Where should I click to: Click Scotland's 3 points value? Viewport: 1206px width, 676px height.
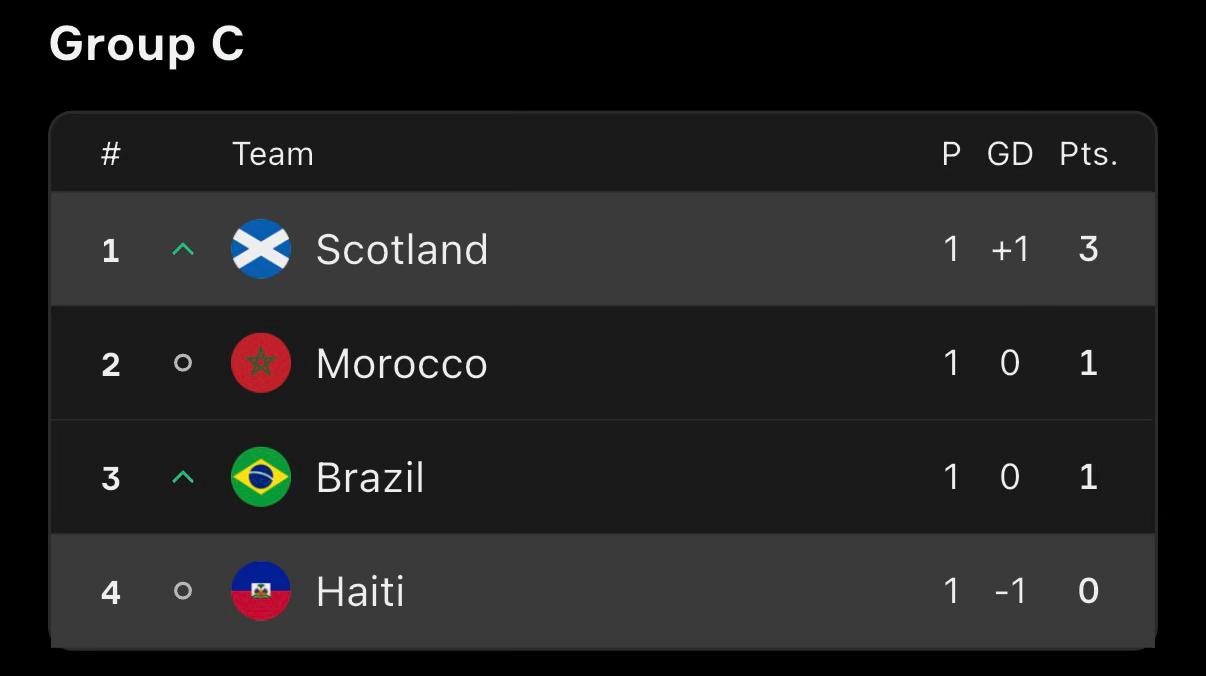(1089, 249)
